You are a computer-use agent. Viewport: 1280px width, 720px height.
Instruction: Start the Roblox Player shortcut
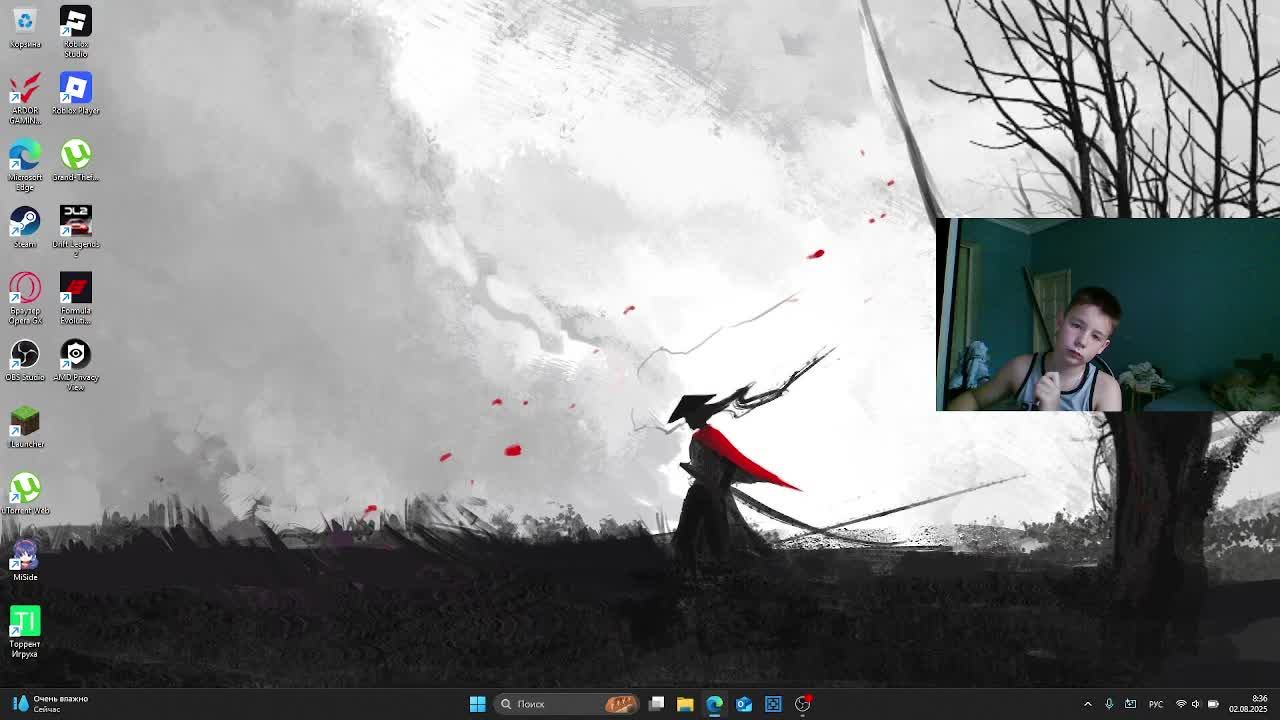tap(76, 94)
